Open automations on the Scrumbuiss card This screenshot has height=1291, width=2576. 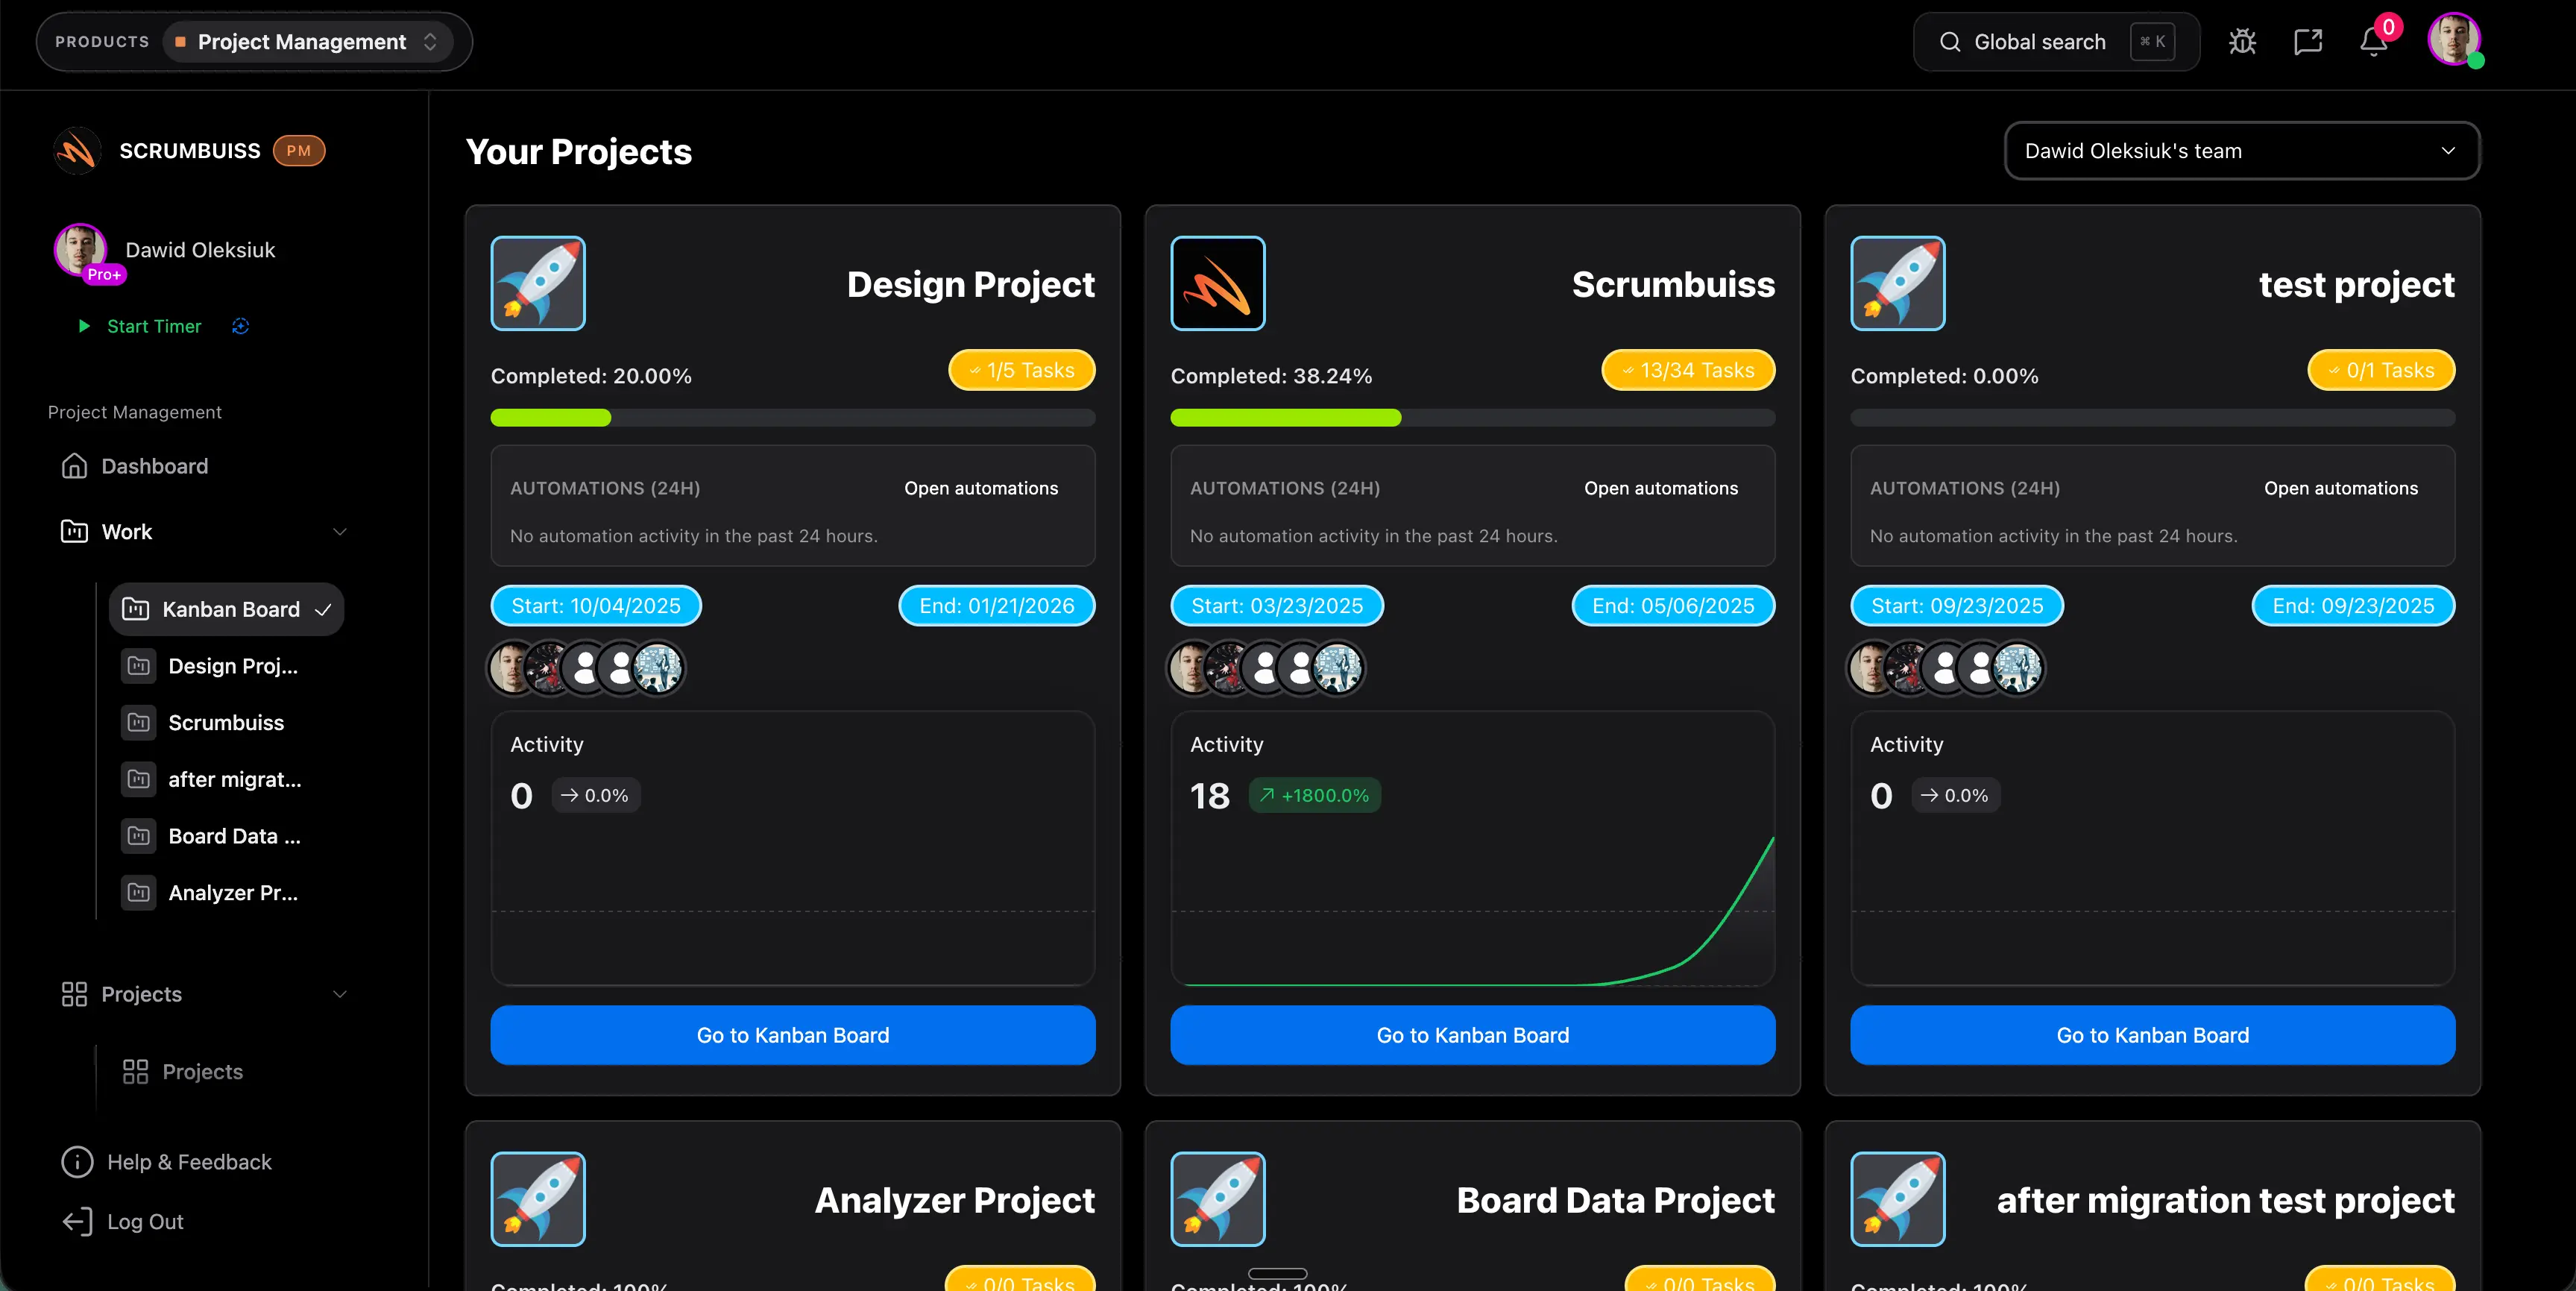point(1661,488)
